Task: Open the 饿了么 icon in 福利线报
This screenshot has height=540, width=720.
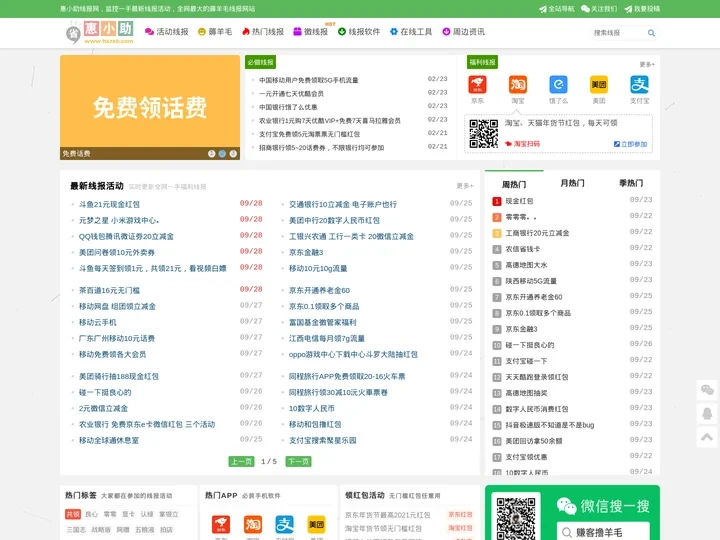Action: pos(558,85)
